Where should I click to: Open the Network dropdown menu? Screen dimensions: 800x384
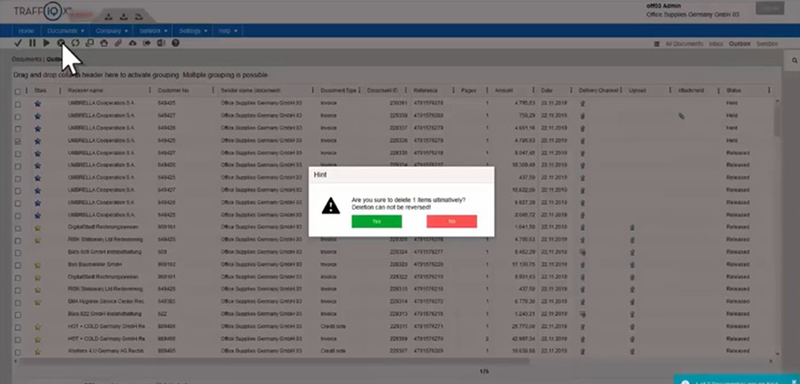point(153,31)
